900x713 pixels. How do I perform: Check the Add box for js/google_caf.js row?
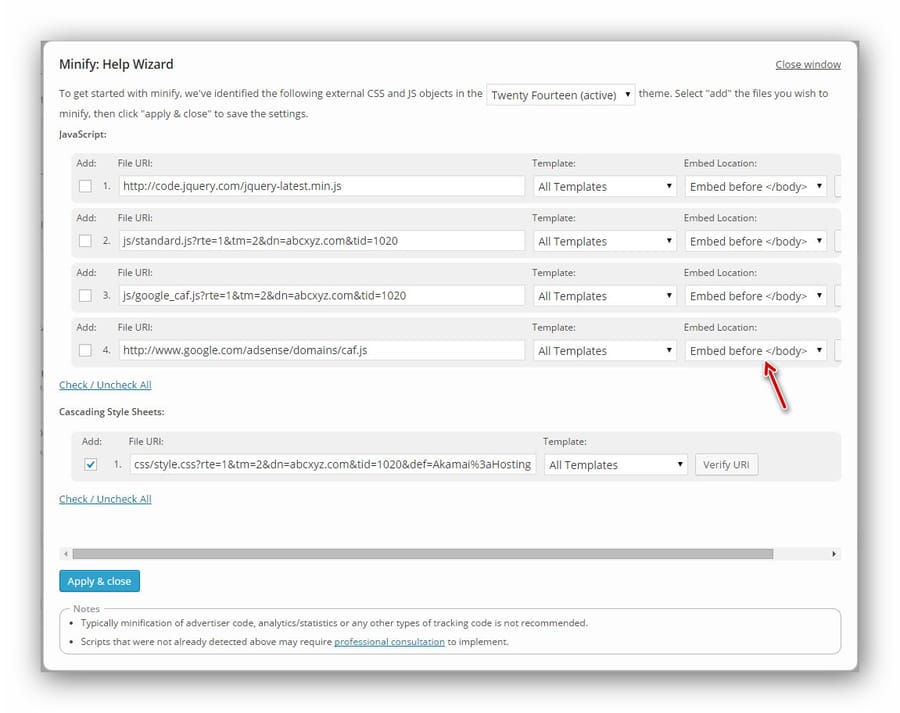point(85,296)
